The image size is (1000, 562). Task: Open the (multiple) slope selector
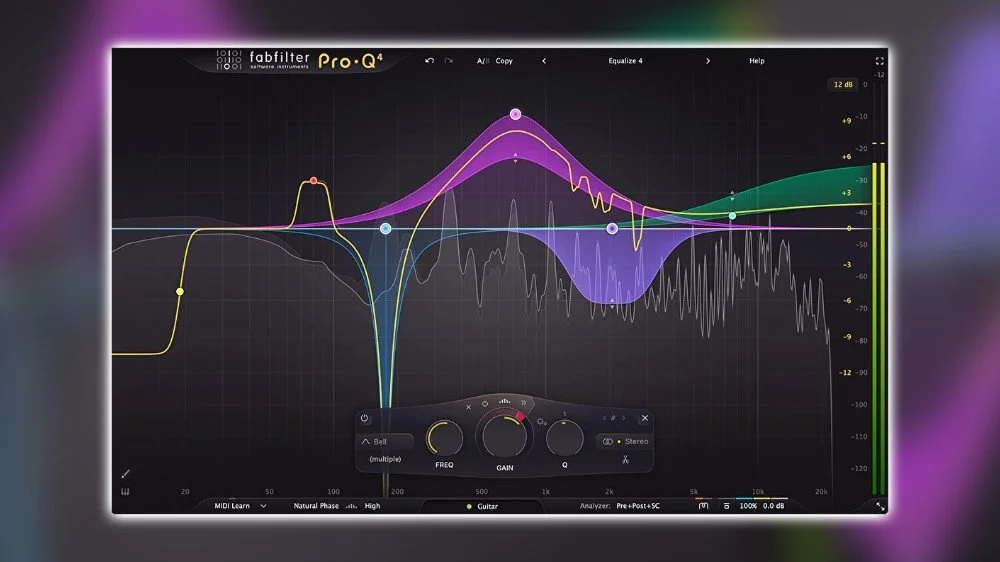click(385, 459)
